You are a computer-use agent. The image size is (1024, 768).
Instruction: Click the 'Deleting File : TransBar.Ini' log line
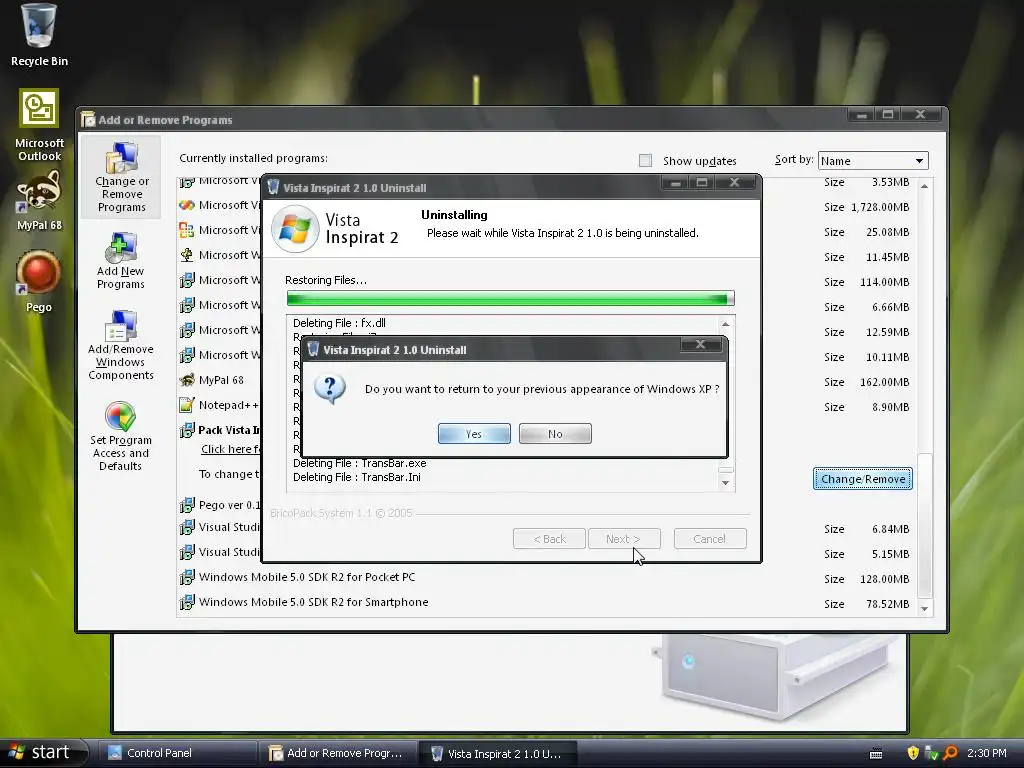tap(357, 477)
